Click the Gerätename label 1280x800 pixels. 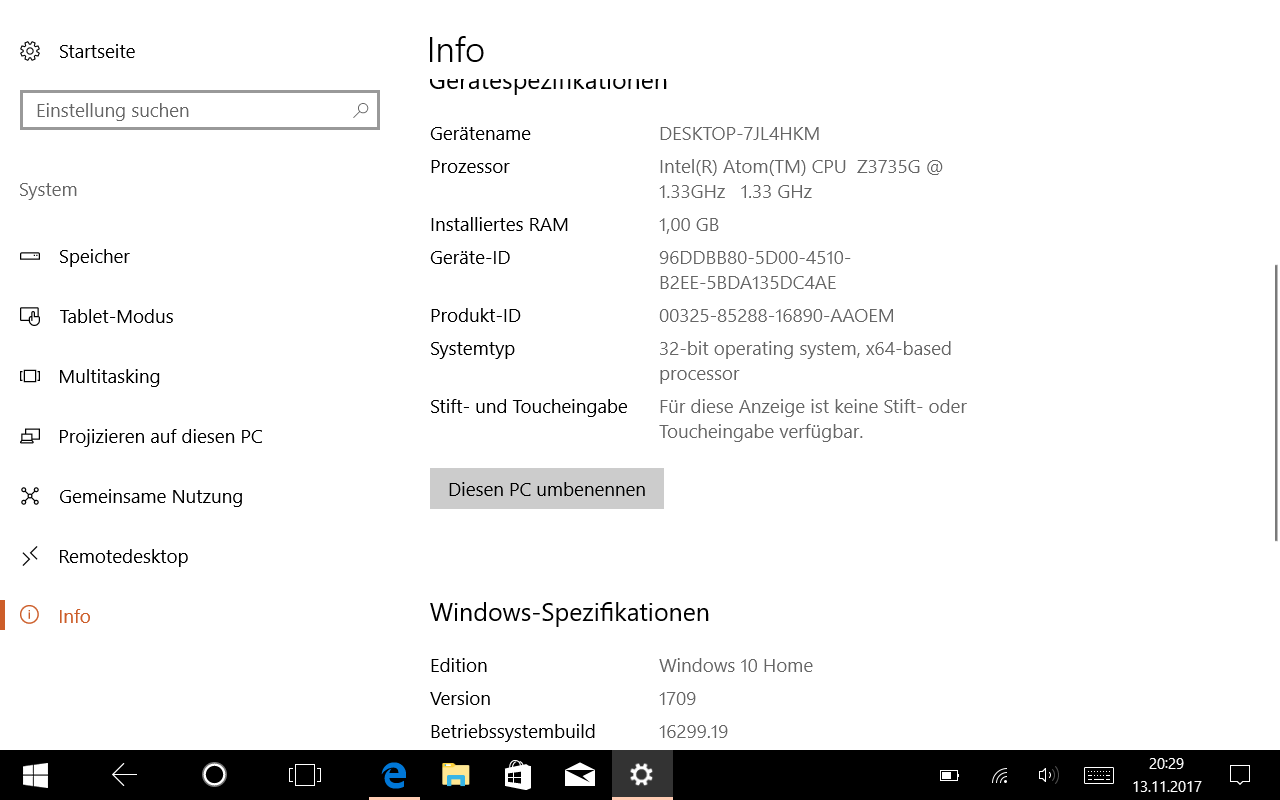click(480, 134)
